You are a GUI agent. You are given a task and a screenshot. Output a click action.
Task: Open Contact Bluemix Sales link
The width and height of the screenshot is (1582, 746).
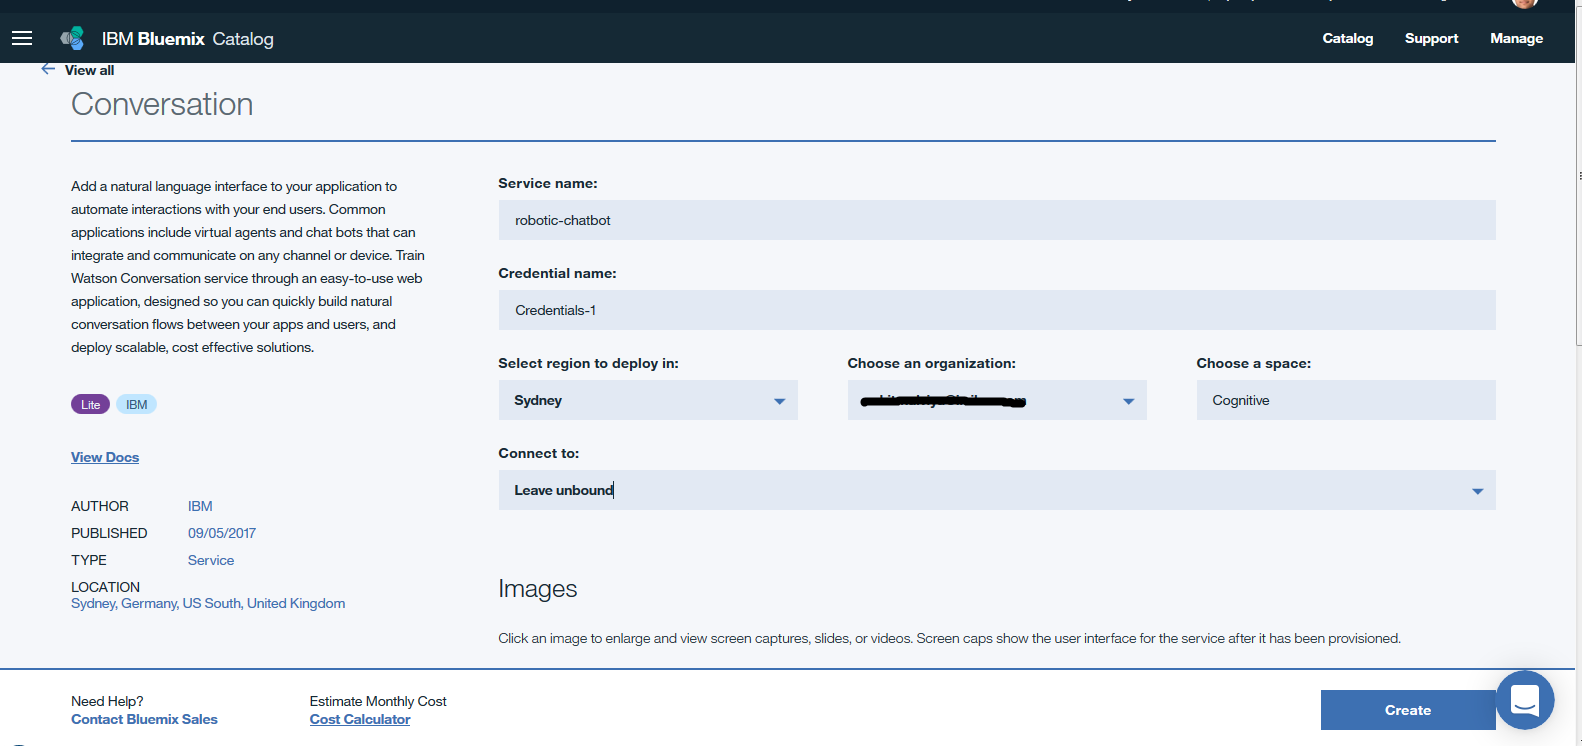(144, 719)
